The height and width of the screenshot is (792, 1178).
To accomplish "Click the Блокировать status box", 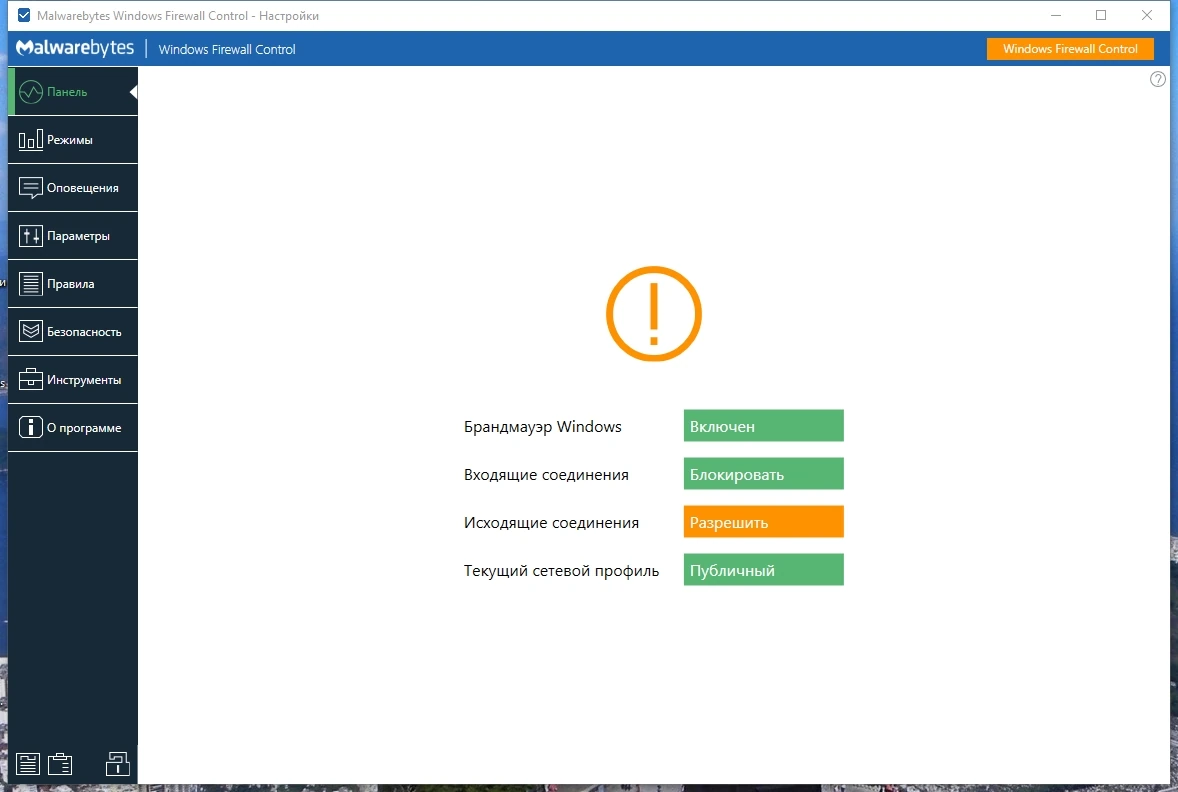I will pos(763,474).
